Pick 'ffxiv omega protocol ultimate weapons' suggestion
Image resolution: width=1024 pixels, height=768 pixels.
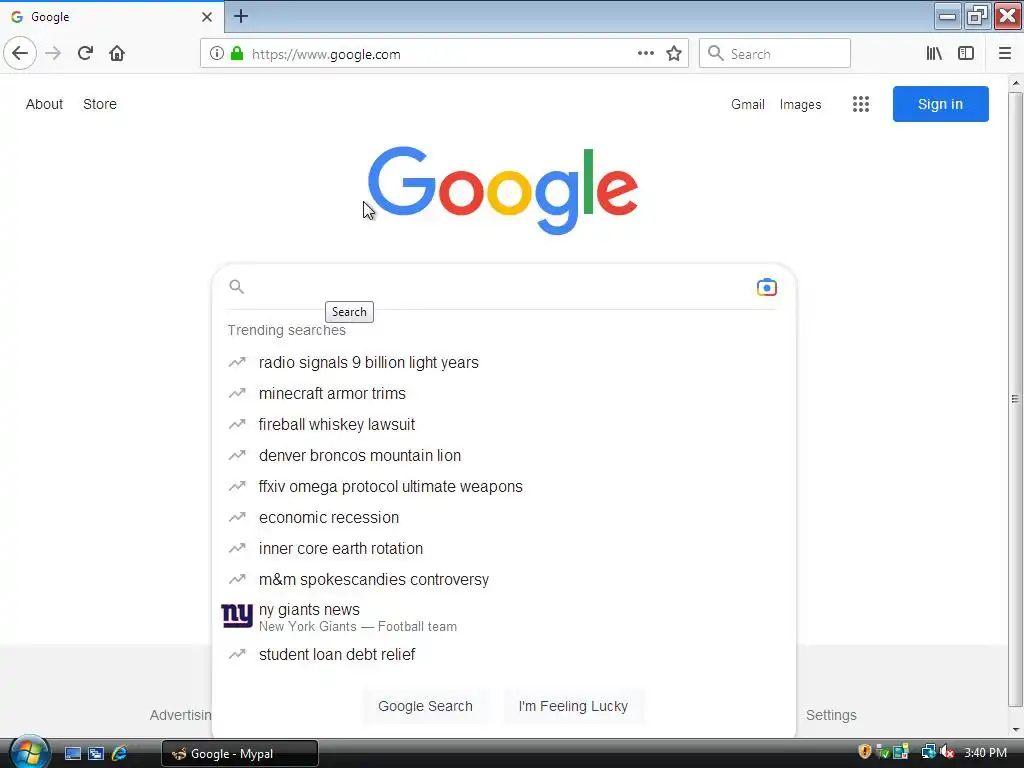pos(503,487)
